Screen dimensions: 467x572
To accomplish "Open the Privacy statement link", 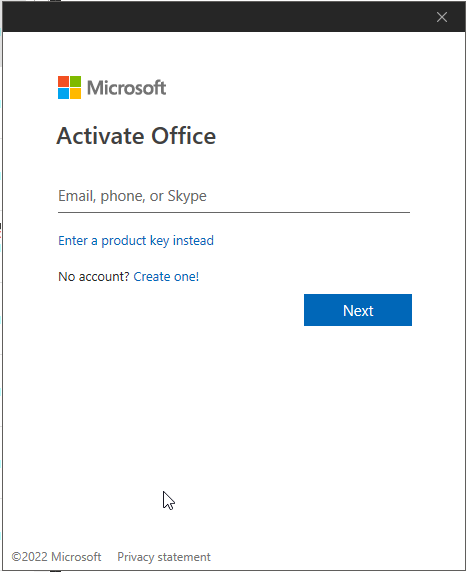I will coord(164,557).
